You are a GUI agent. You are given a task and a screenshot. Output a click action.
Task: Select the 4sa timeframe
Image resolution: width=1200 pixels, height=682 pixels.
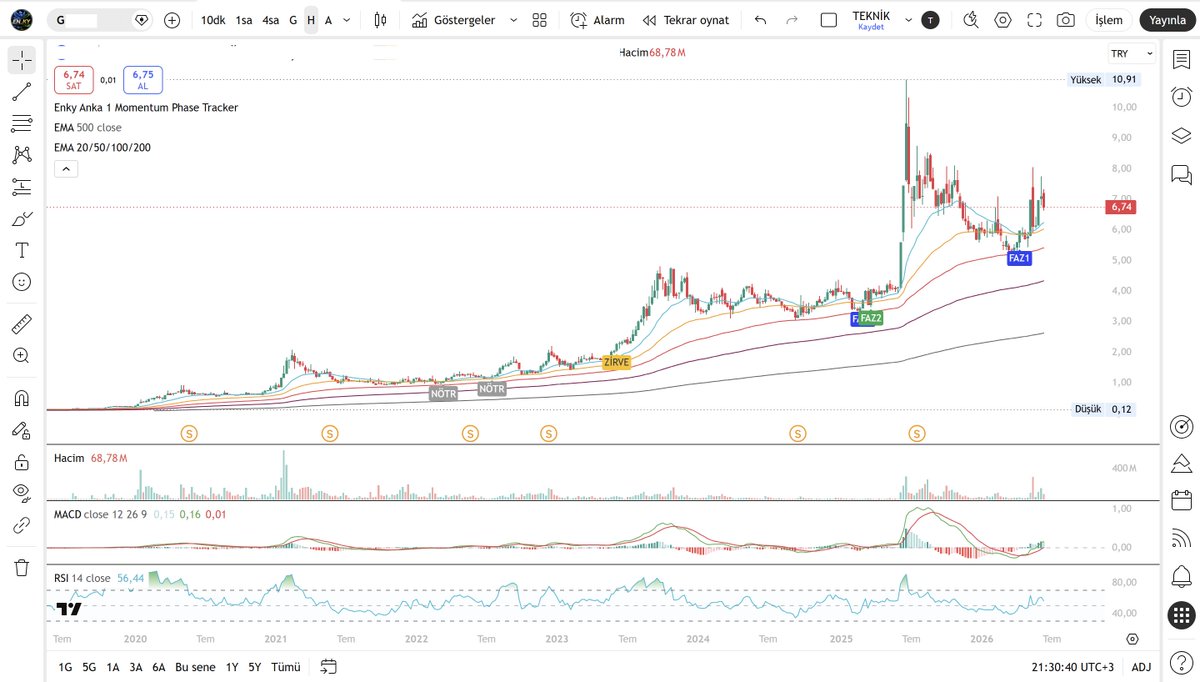click(x=271, y=20)
